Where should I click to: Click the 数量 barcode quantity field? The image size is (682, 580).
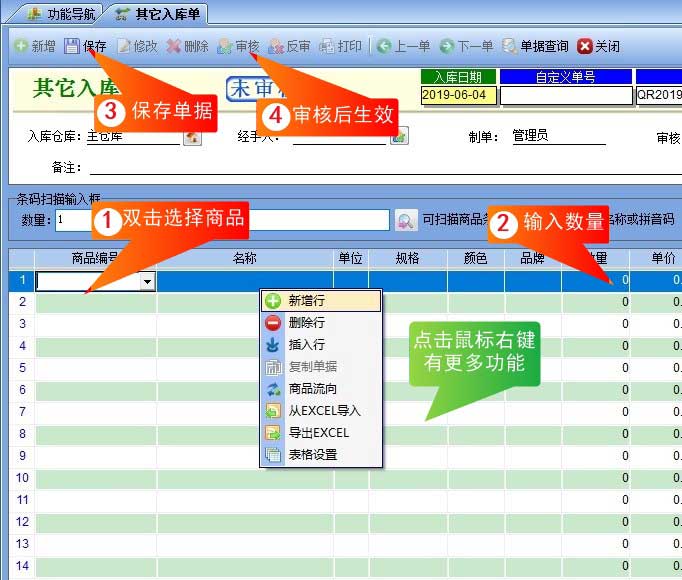pos(73,220)
